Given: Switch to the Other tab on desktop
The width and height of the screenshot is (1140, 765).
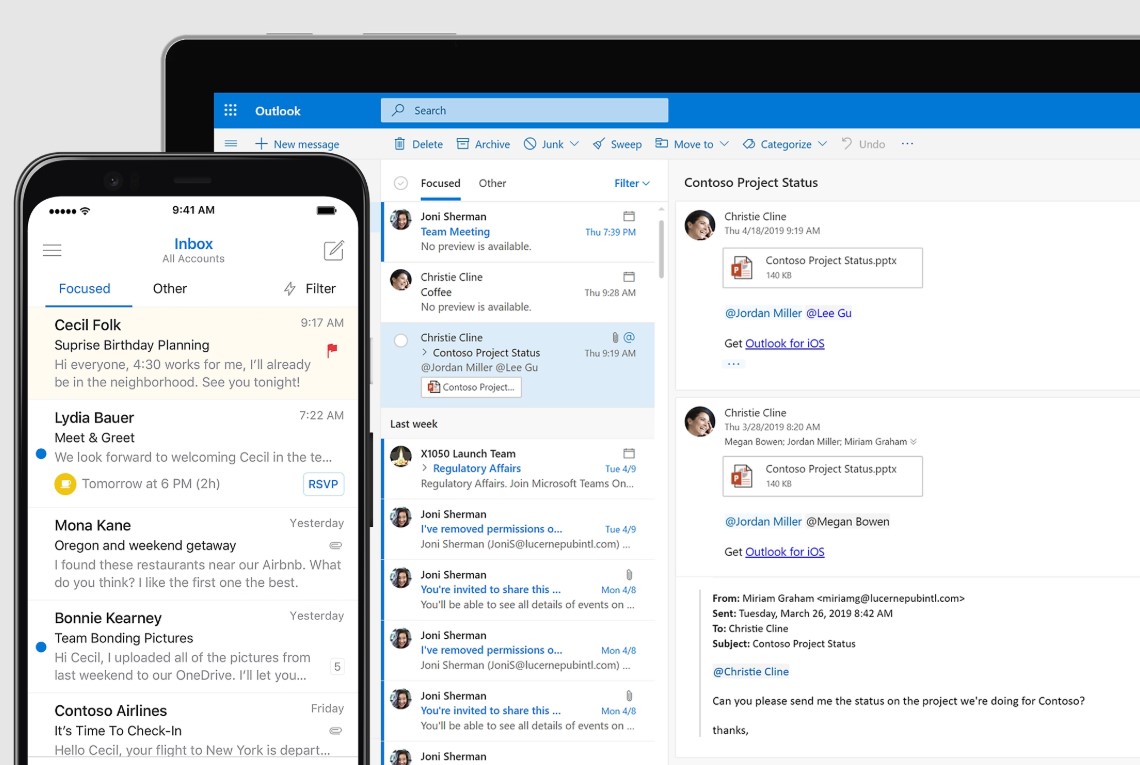Looking at the screenshot, I should [x=492, y=183].
